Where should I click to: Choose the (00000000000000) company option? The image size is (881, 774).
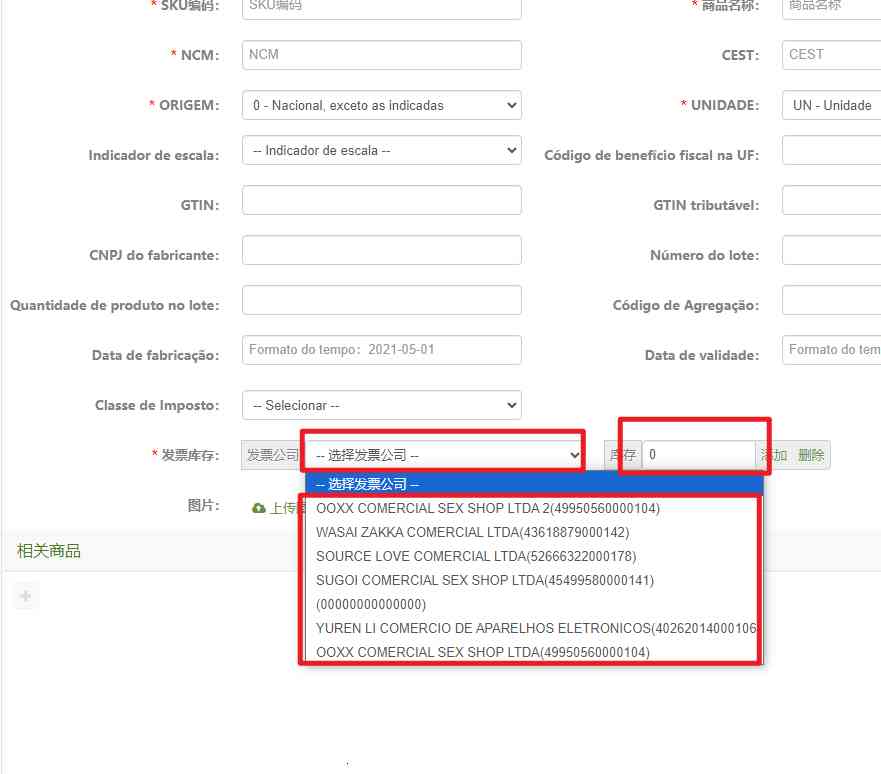[370, 604]
